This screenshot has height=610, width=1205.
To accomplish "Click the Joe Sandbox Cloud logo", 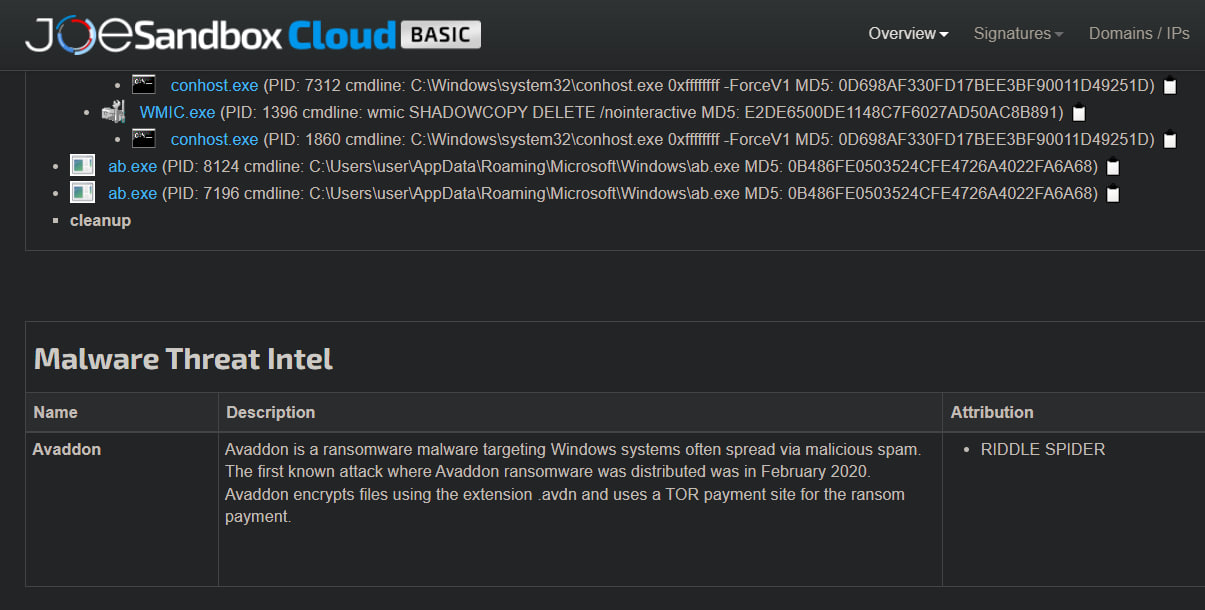I will coord(252,35).
